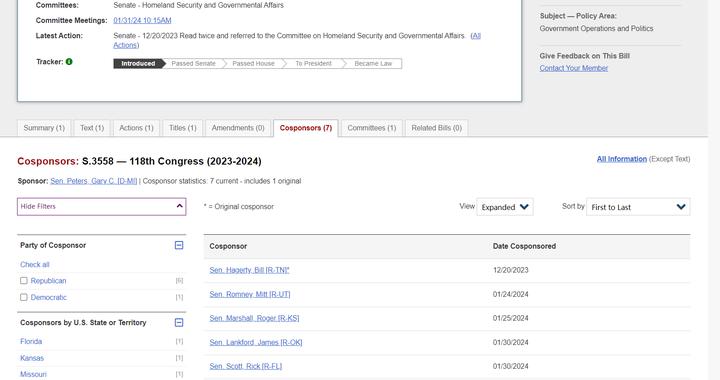This screenshot has height=380, width=720.
Task: Open Sen. Romney, Mitt cosponsor link
Action: click(250, 294)
